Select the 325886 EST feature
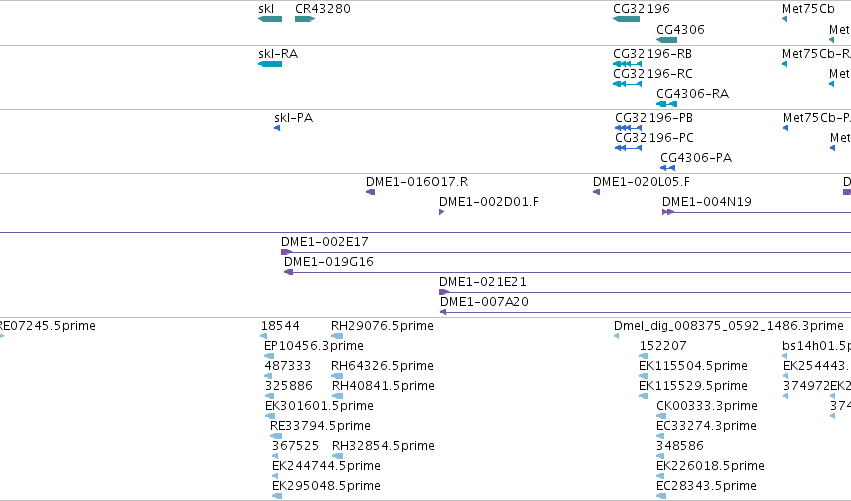This screenshot has height=501, width=851. (x=268, y=397)
